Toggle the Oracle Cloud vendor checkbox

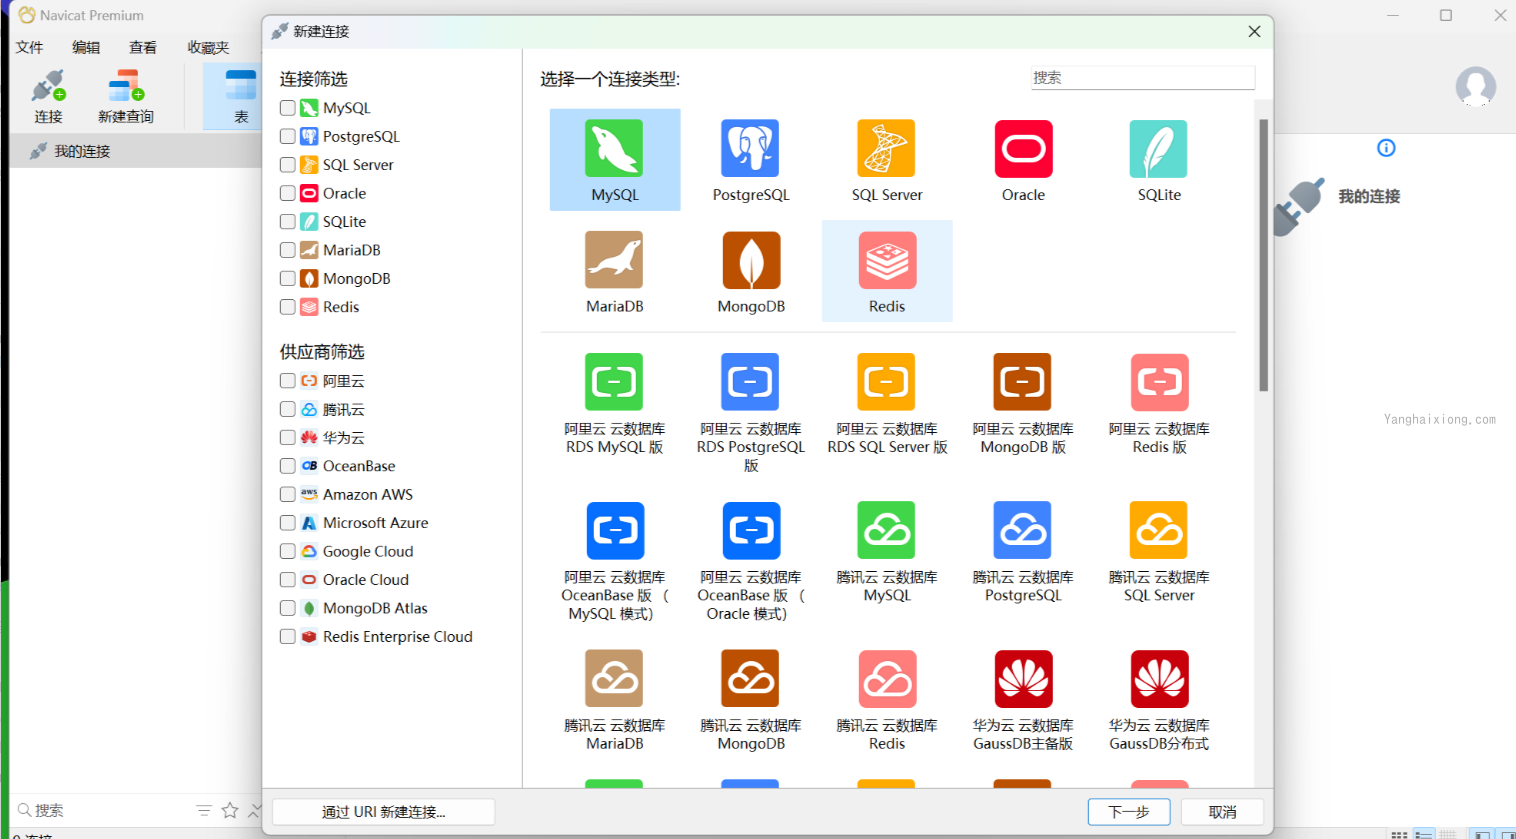(288, 579)
